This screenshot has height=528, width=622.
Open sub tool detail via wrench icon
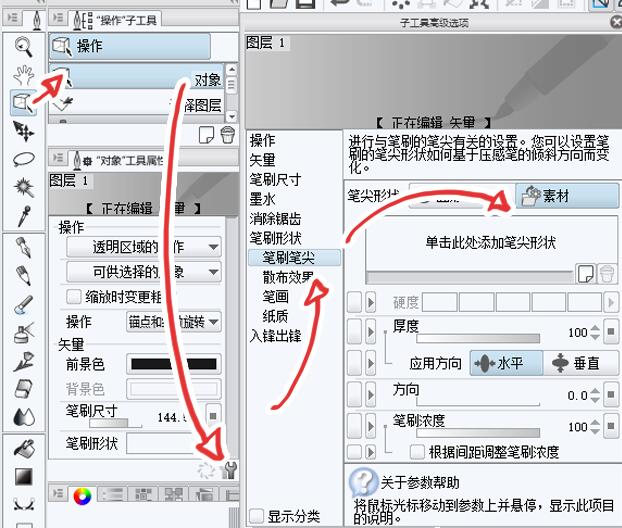click(229, 470)
